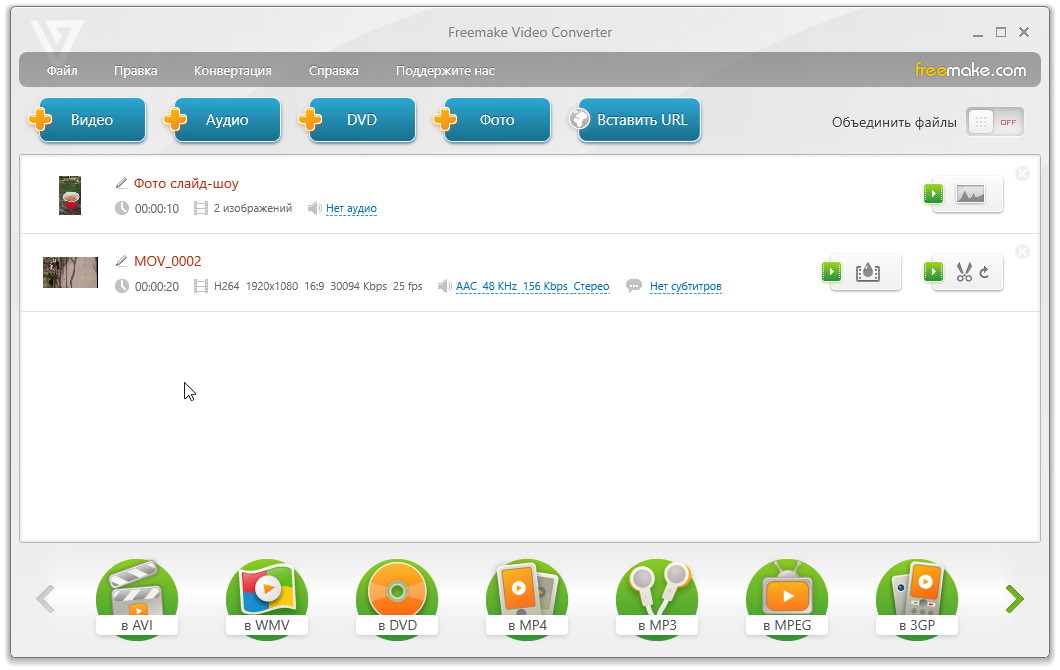
Task: Choose the в DVD output option
Action: [398, 598]
